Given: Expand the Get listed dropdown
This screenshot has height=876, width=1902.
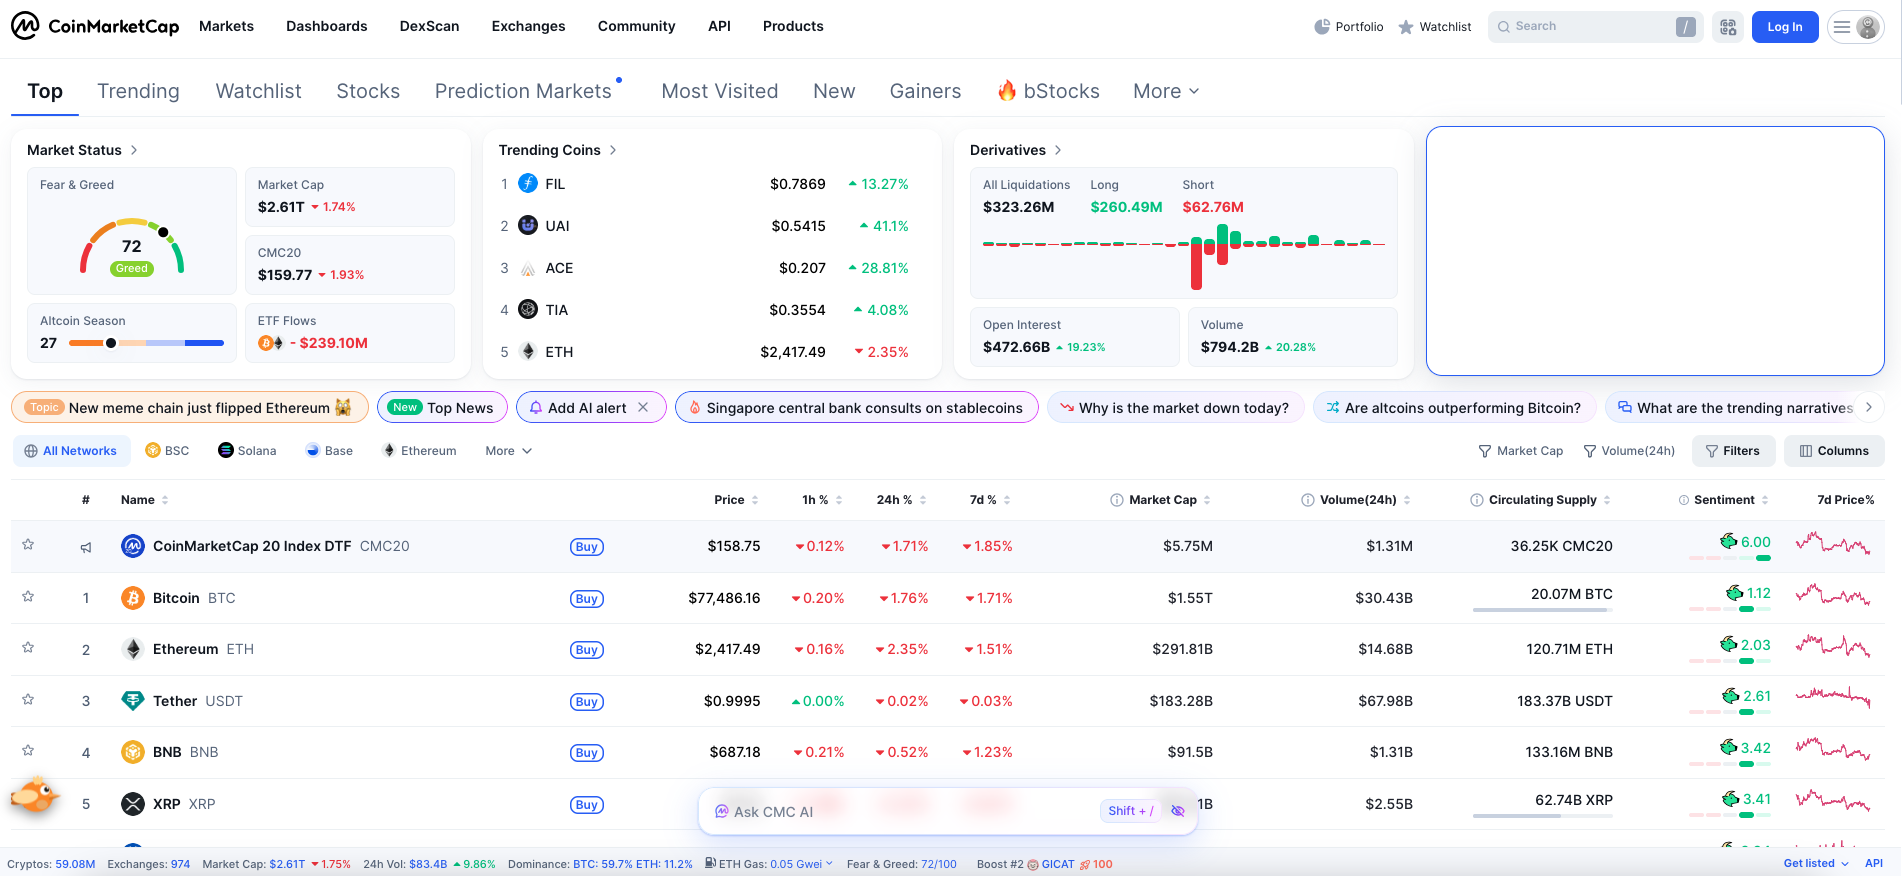Looking at the screenshot, I should 1816,864.
